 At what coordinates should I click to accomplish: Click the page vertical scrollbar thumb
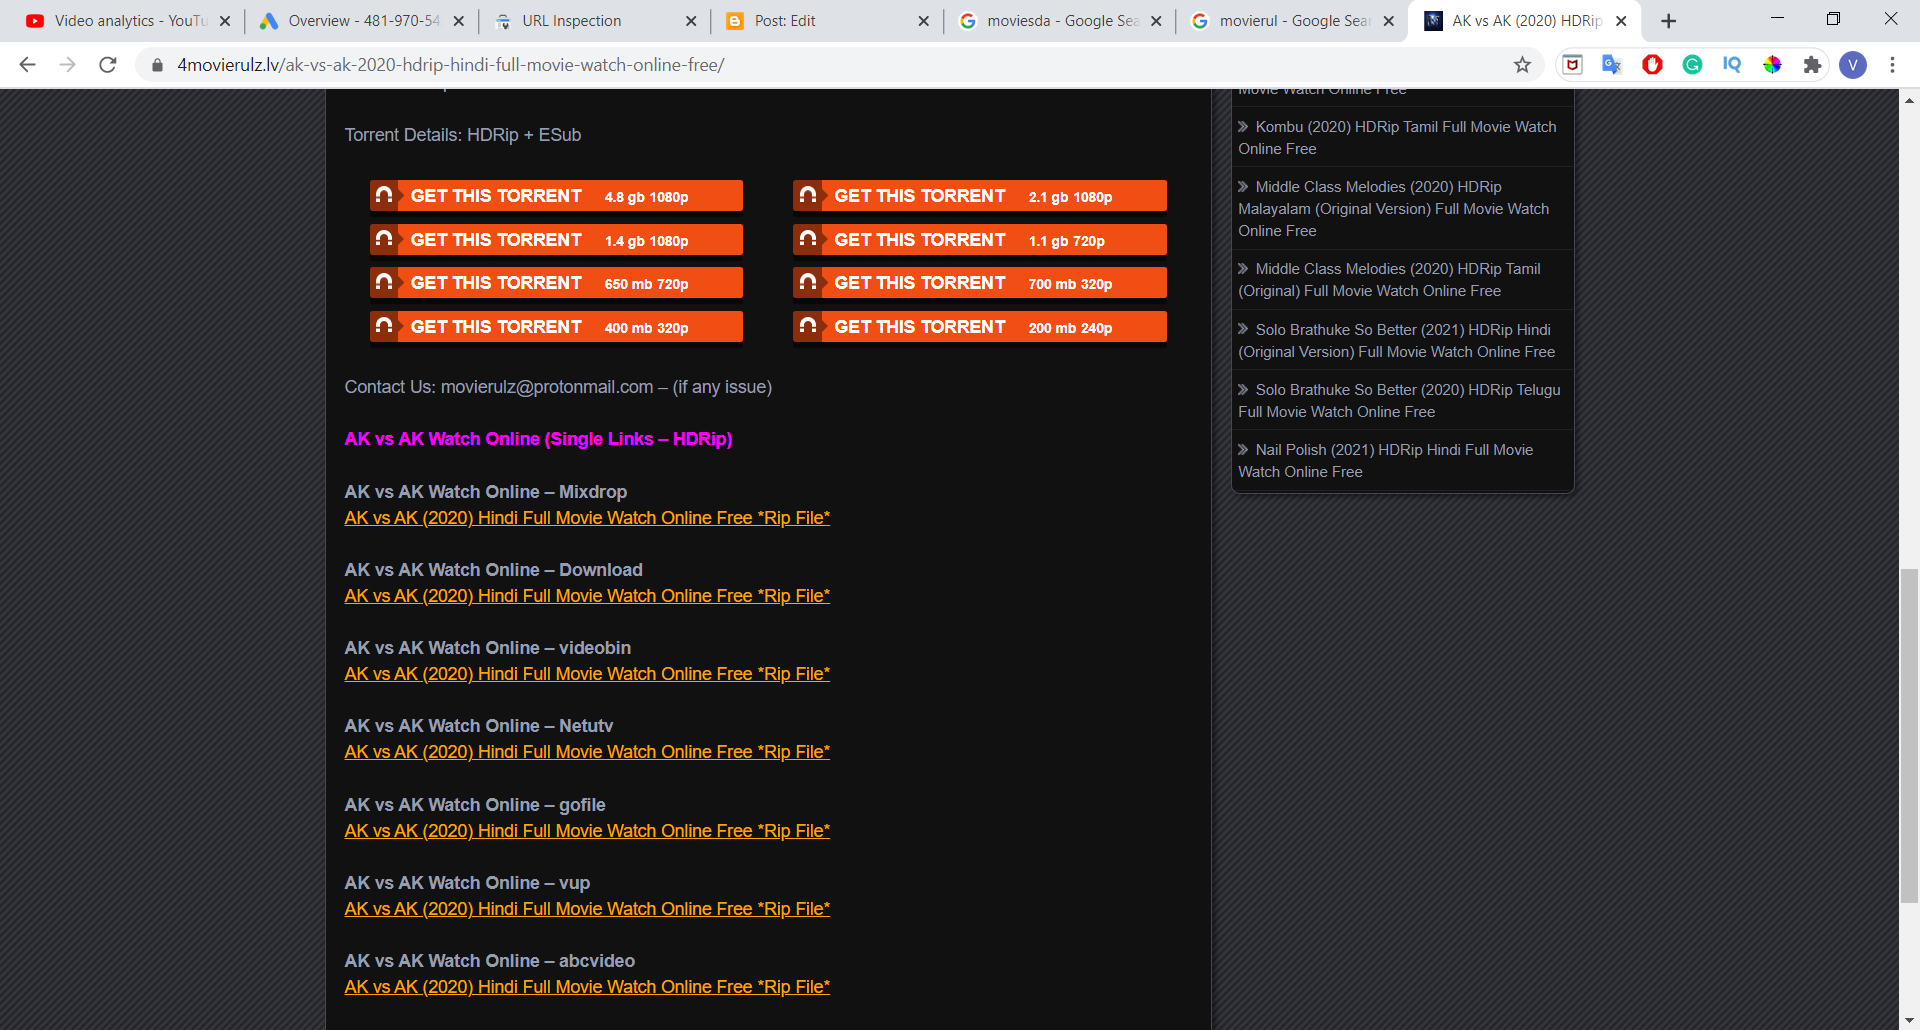pos(1910,736)
